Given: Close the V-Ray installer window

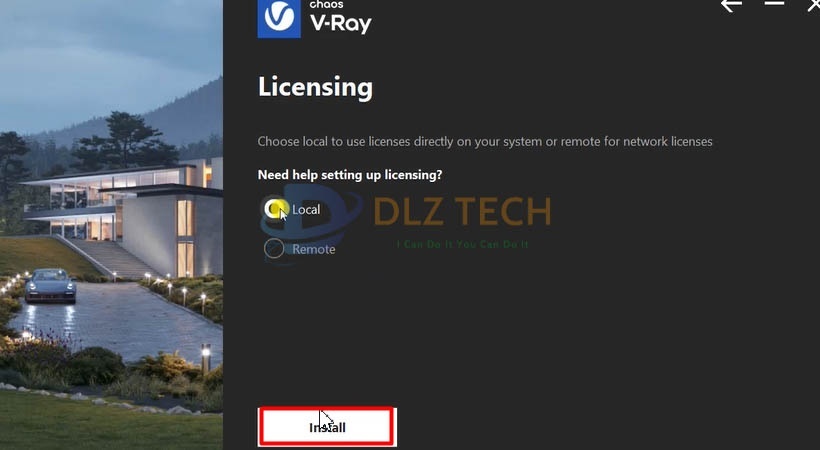Looking at the screenshot, I should [x=814, y=5].
